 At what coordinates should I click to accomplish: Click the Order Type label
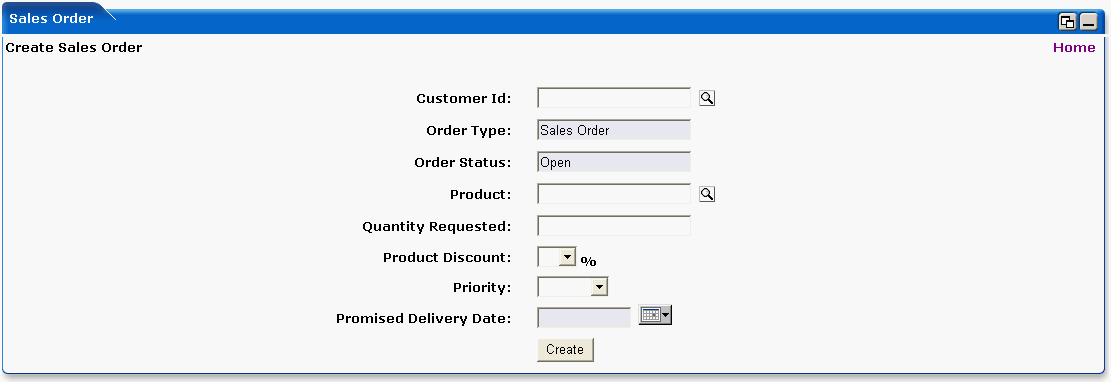point(468,130)
